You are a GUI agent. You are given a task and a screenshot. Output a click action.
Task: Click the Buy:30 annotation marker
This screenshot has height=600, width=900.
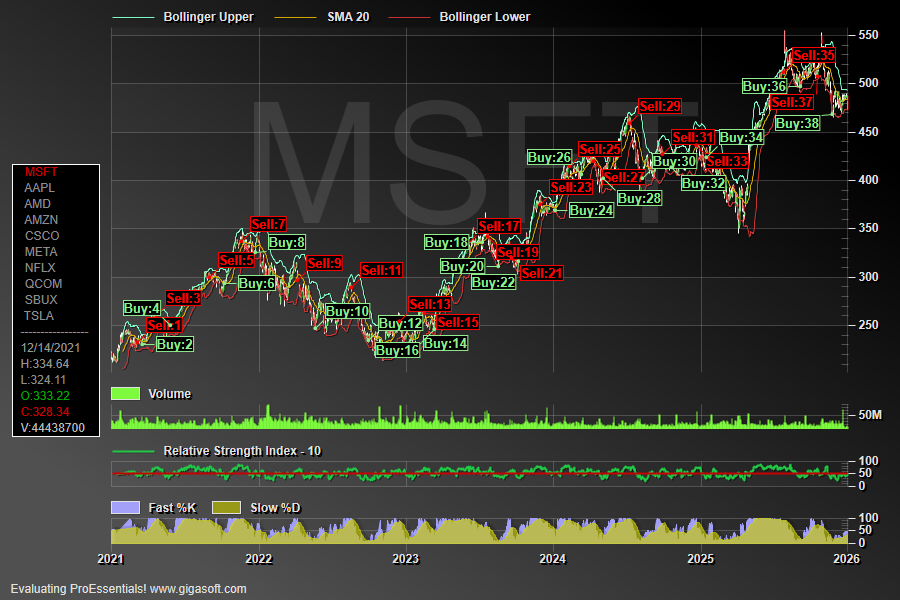[674, 161]
